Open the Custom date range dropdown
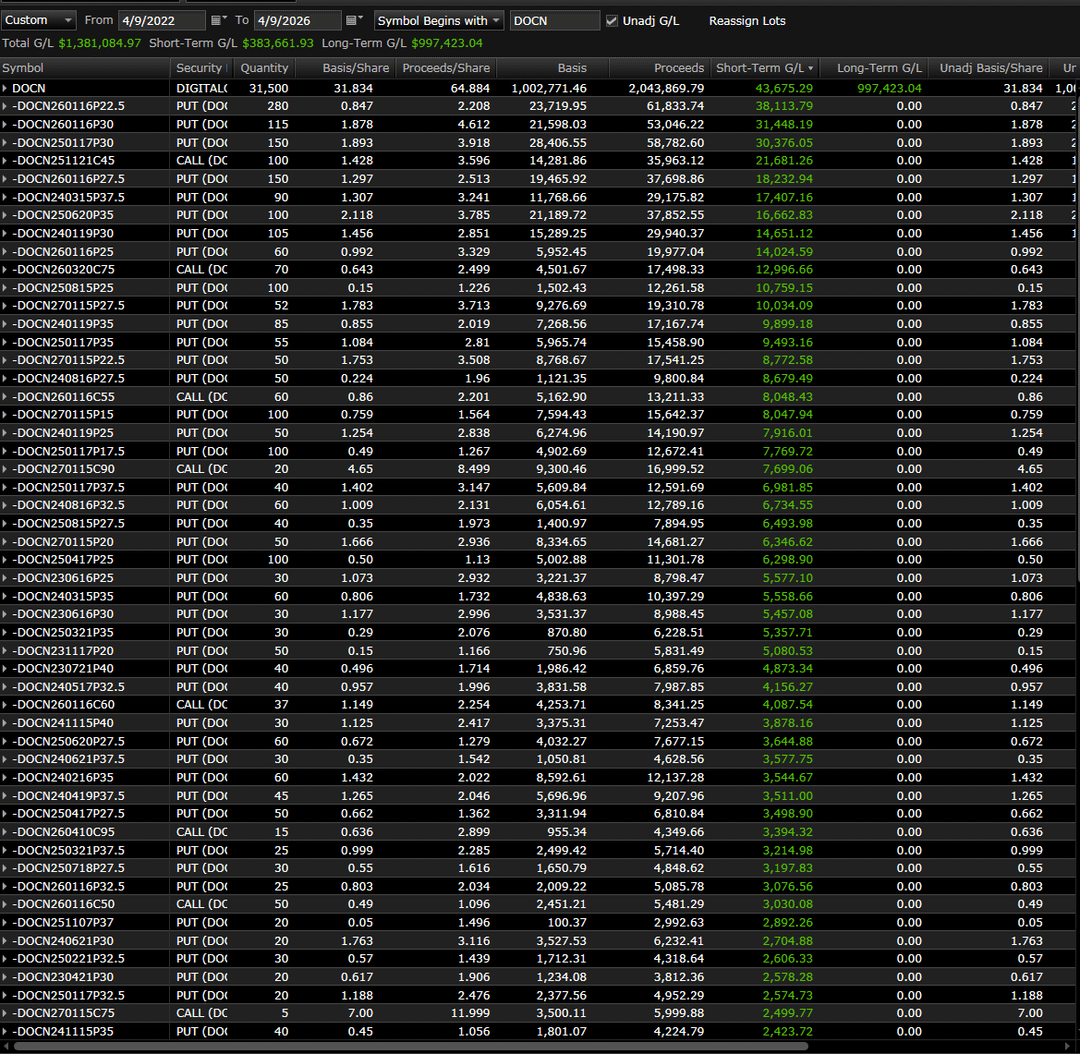 click(x=38, y=20)
